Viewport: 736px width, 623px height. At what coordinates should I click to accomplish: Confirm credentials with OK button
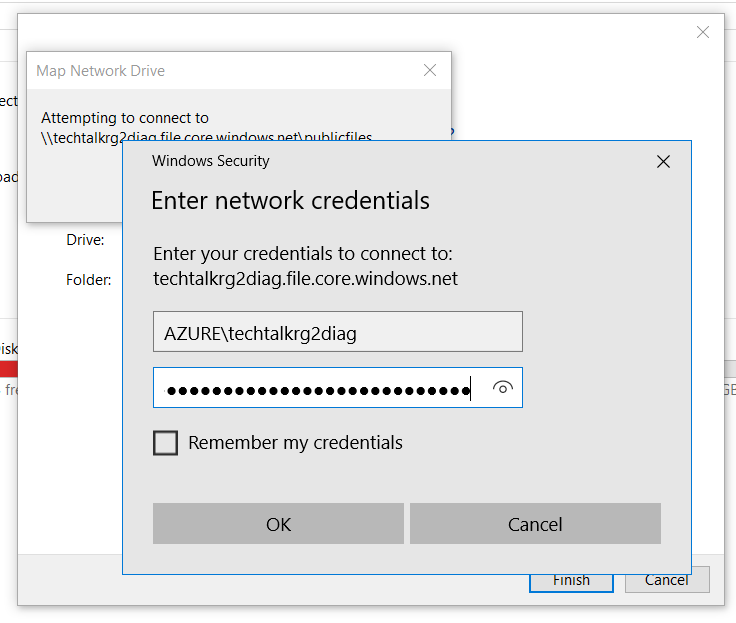[x=278, y=524]
